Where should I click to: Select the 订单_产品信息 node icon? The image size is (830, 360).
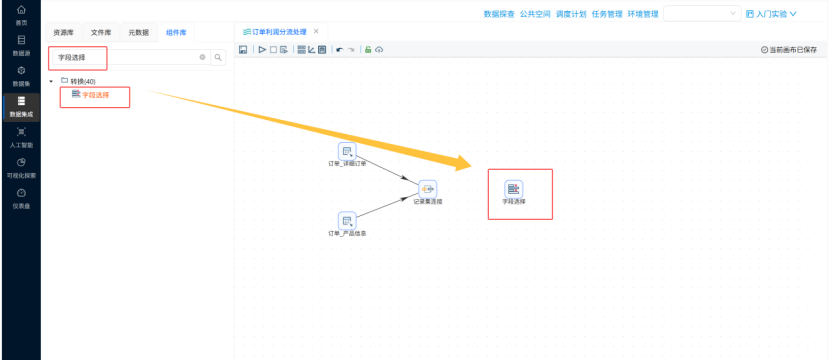click(x=347, y=221)
